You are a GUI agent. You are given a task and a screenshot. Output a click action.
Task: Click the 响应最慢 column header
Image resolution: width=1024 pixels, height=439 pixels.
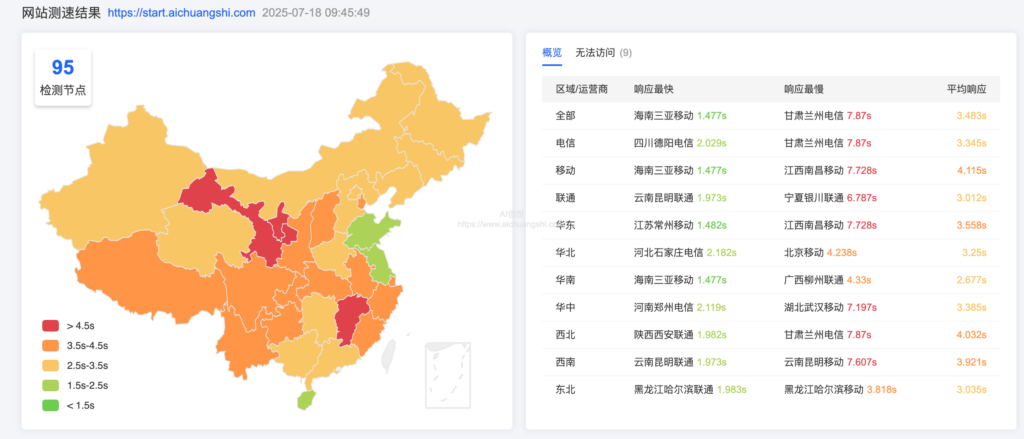(803, 89)
